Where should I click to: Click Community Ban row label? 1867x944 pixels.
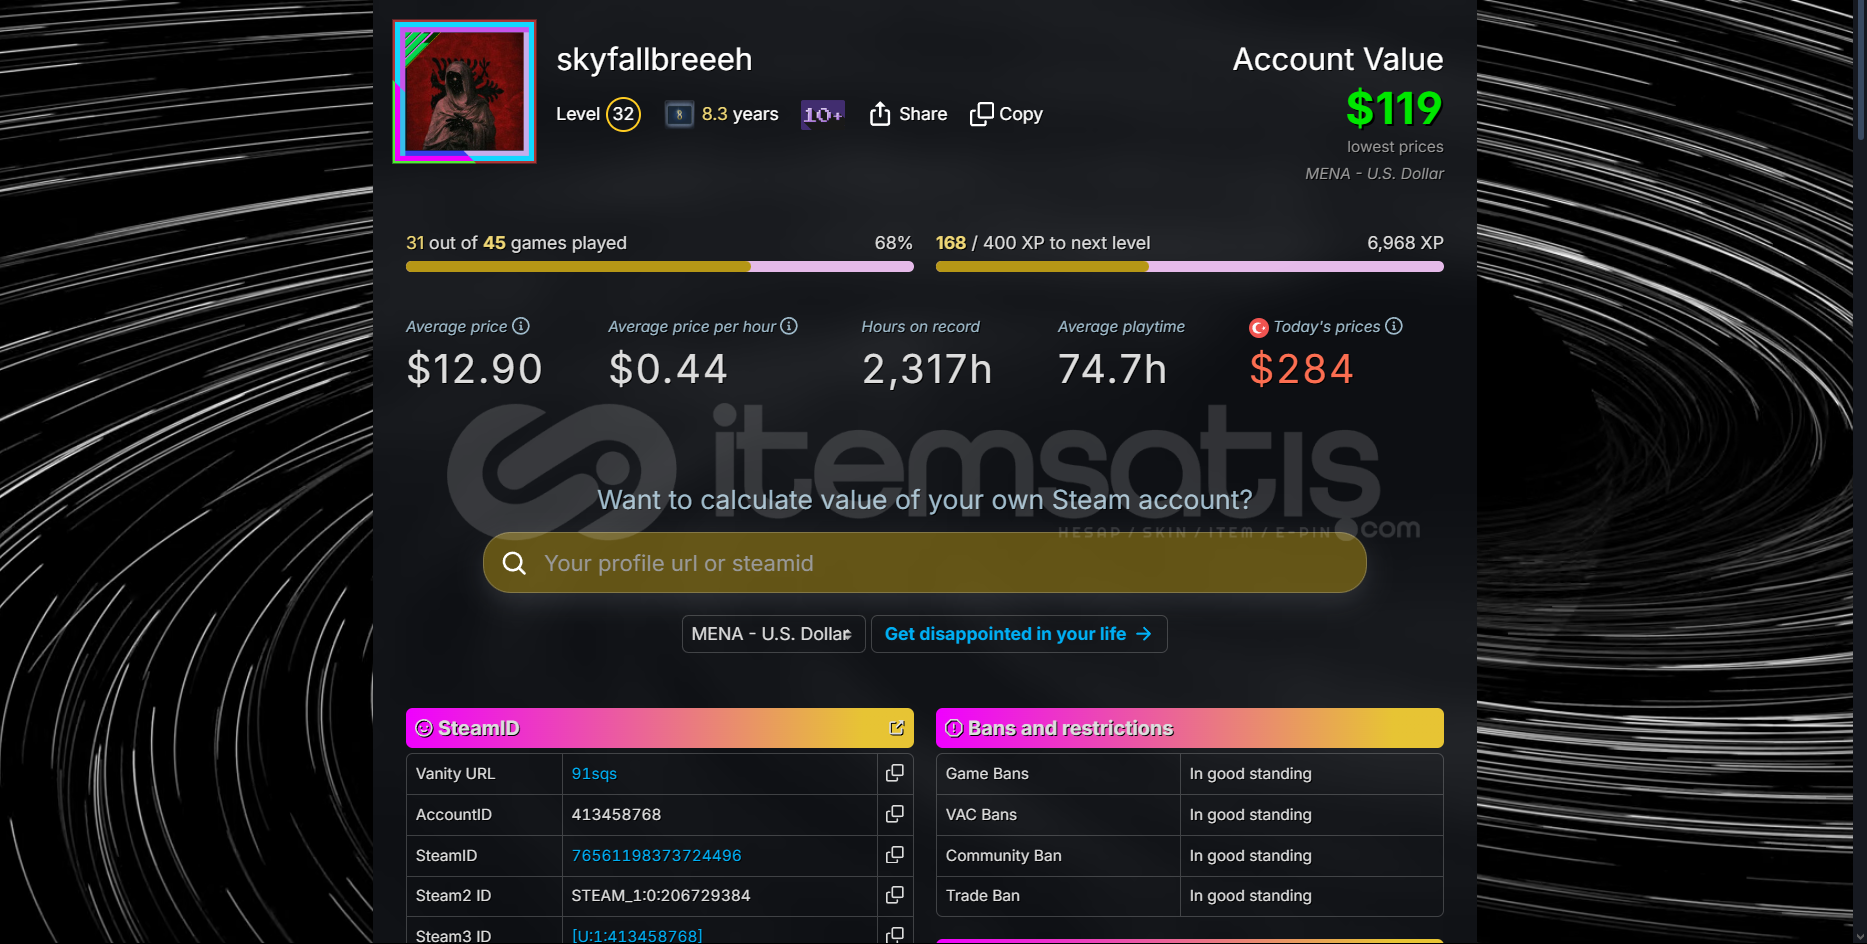pos(1003,856)
